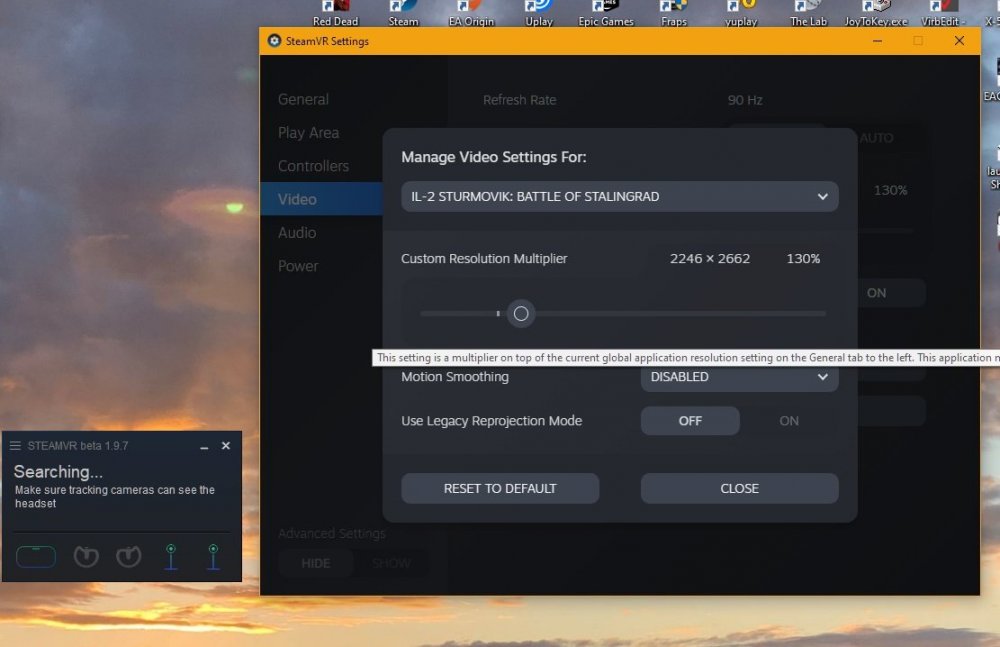Select the headset status icon
Viewport: 1000px width, 647px height.
point(36,556)
